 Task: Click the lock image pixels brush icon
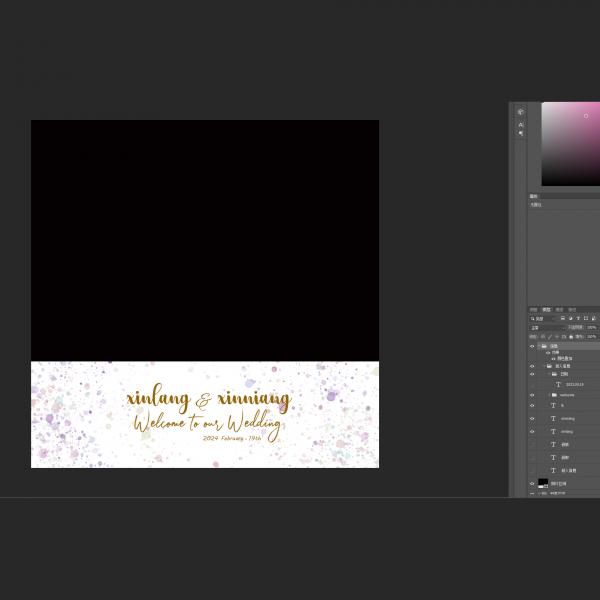(x=549, y=336)
